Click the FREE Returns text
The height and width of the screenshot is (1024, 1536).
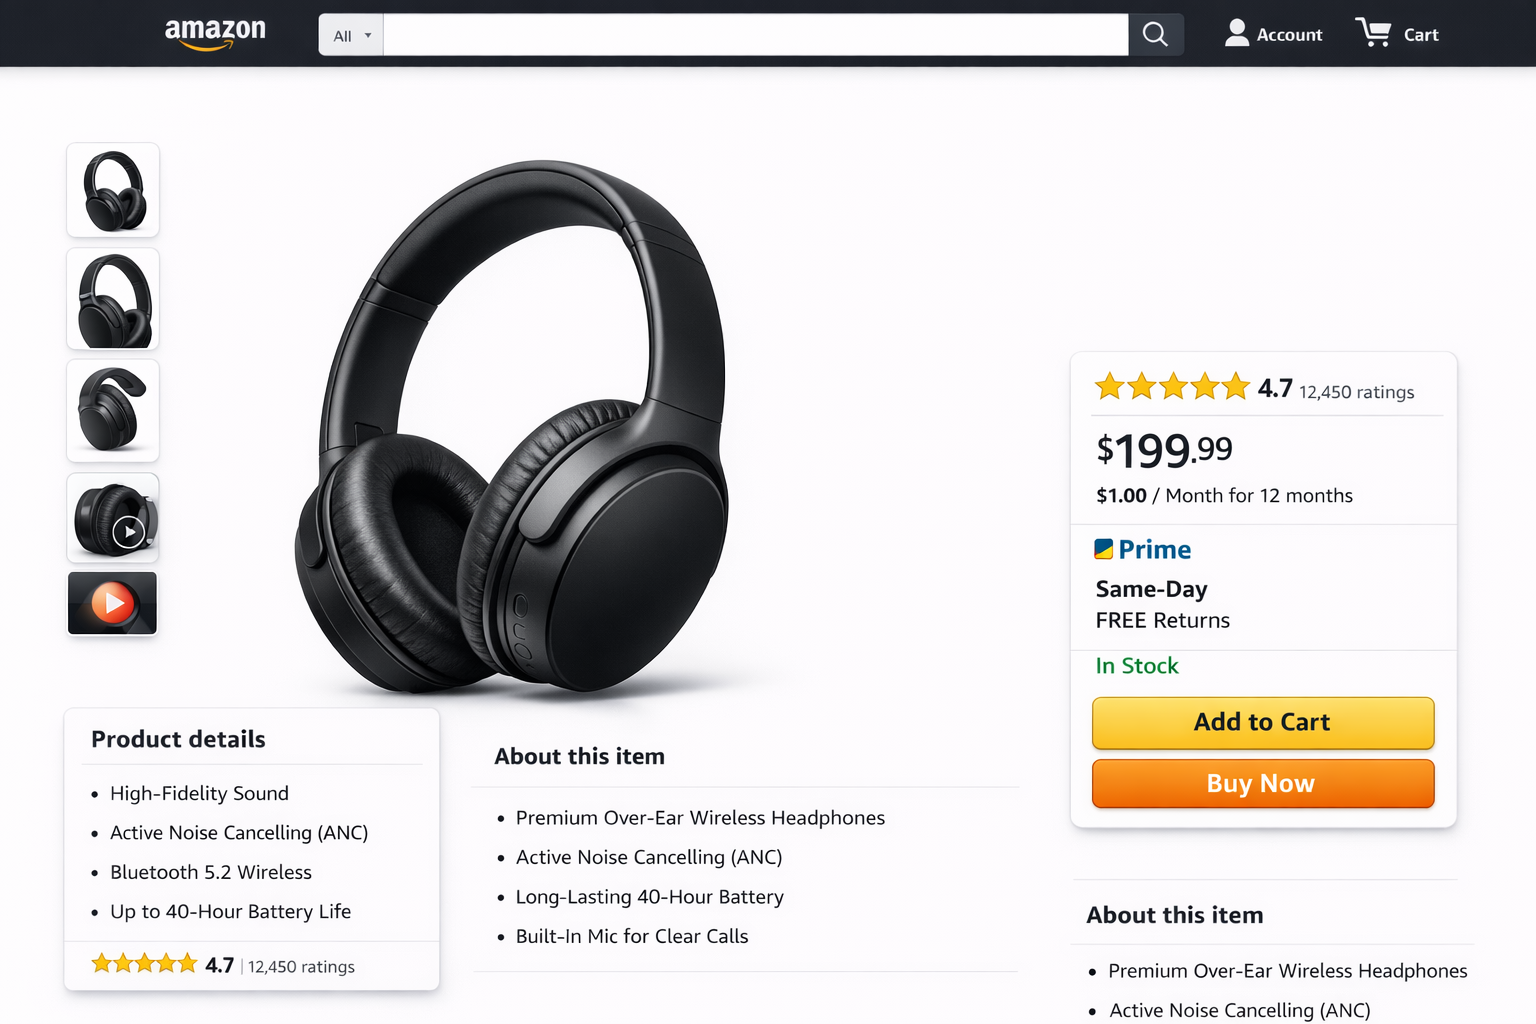[x=1162, y=620]
